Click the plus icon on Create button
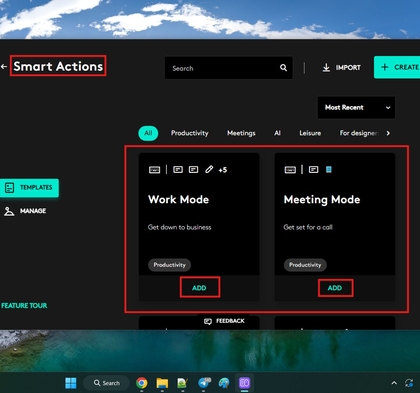 [385, 67]
